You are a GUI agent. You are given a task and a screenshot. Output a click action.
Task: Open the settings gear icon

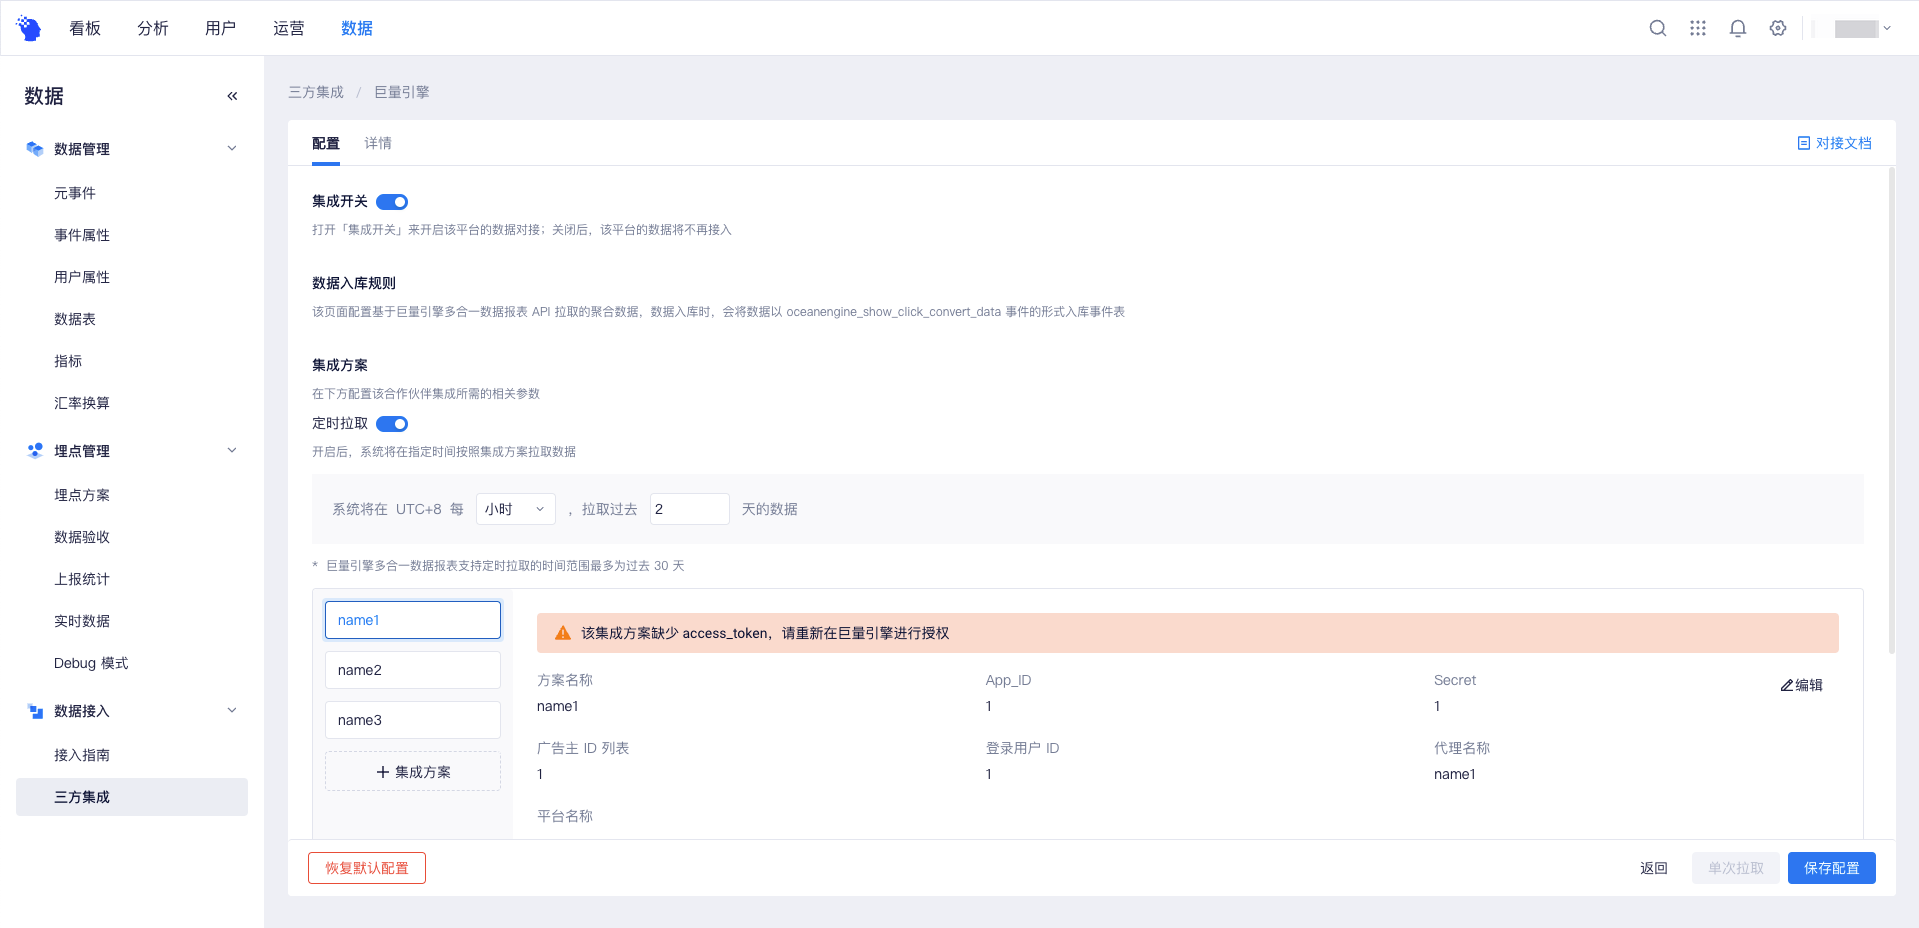1777,28
